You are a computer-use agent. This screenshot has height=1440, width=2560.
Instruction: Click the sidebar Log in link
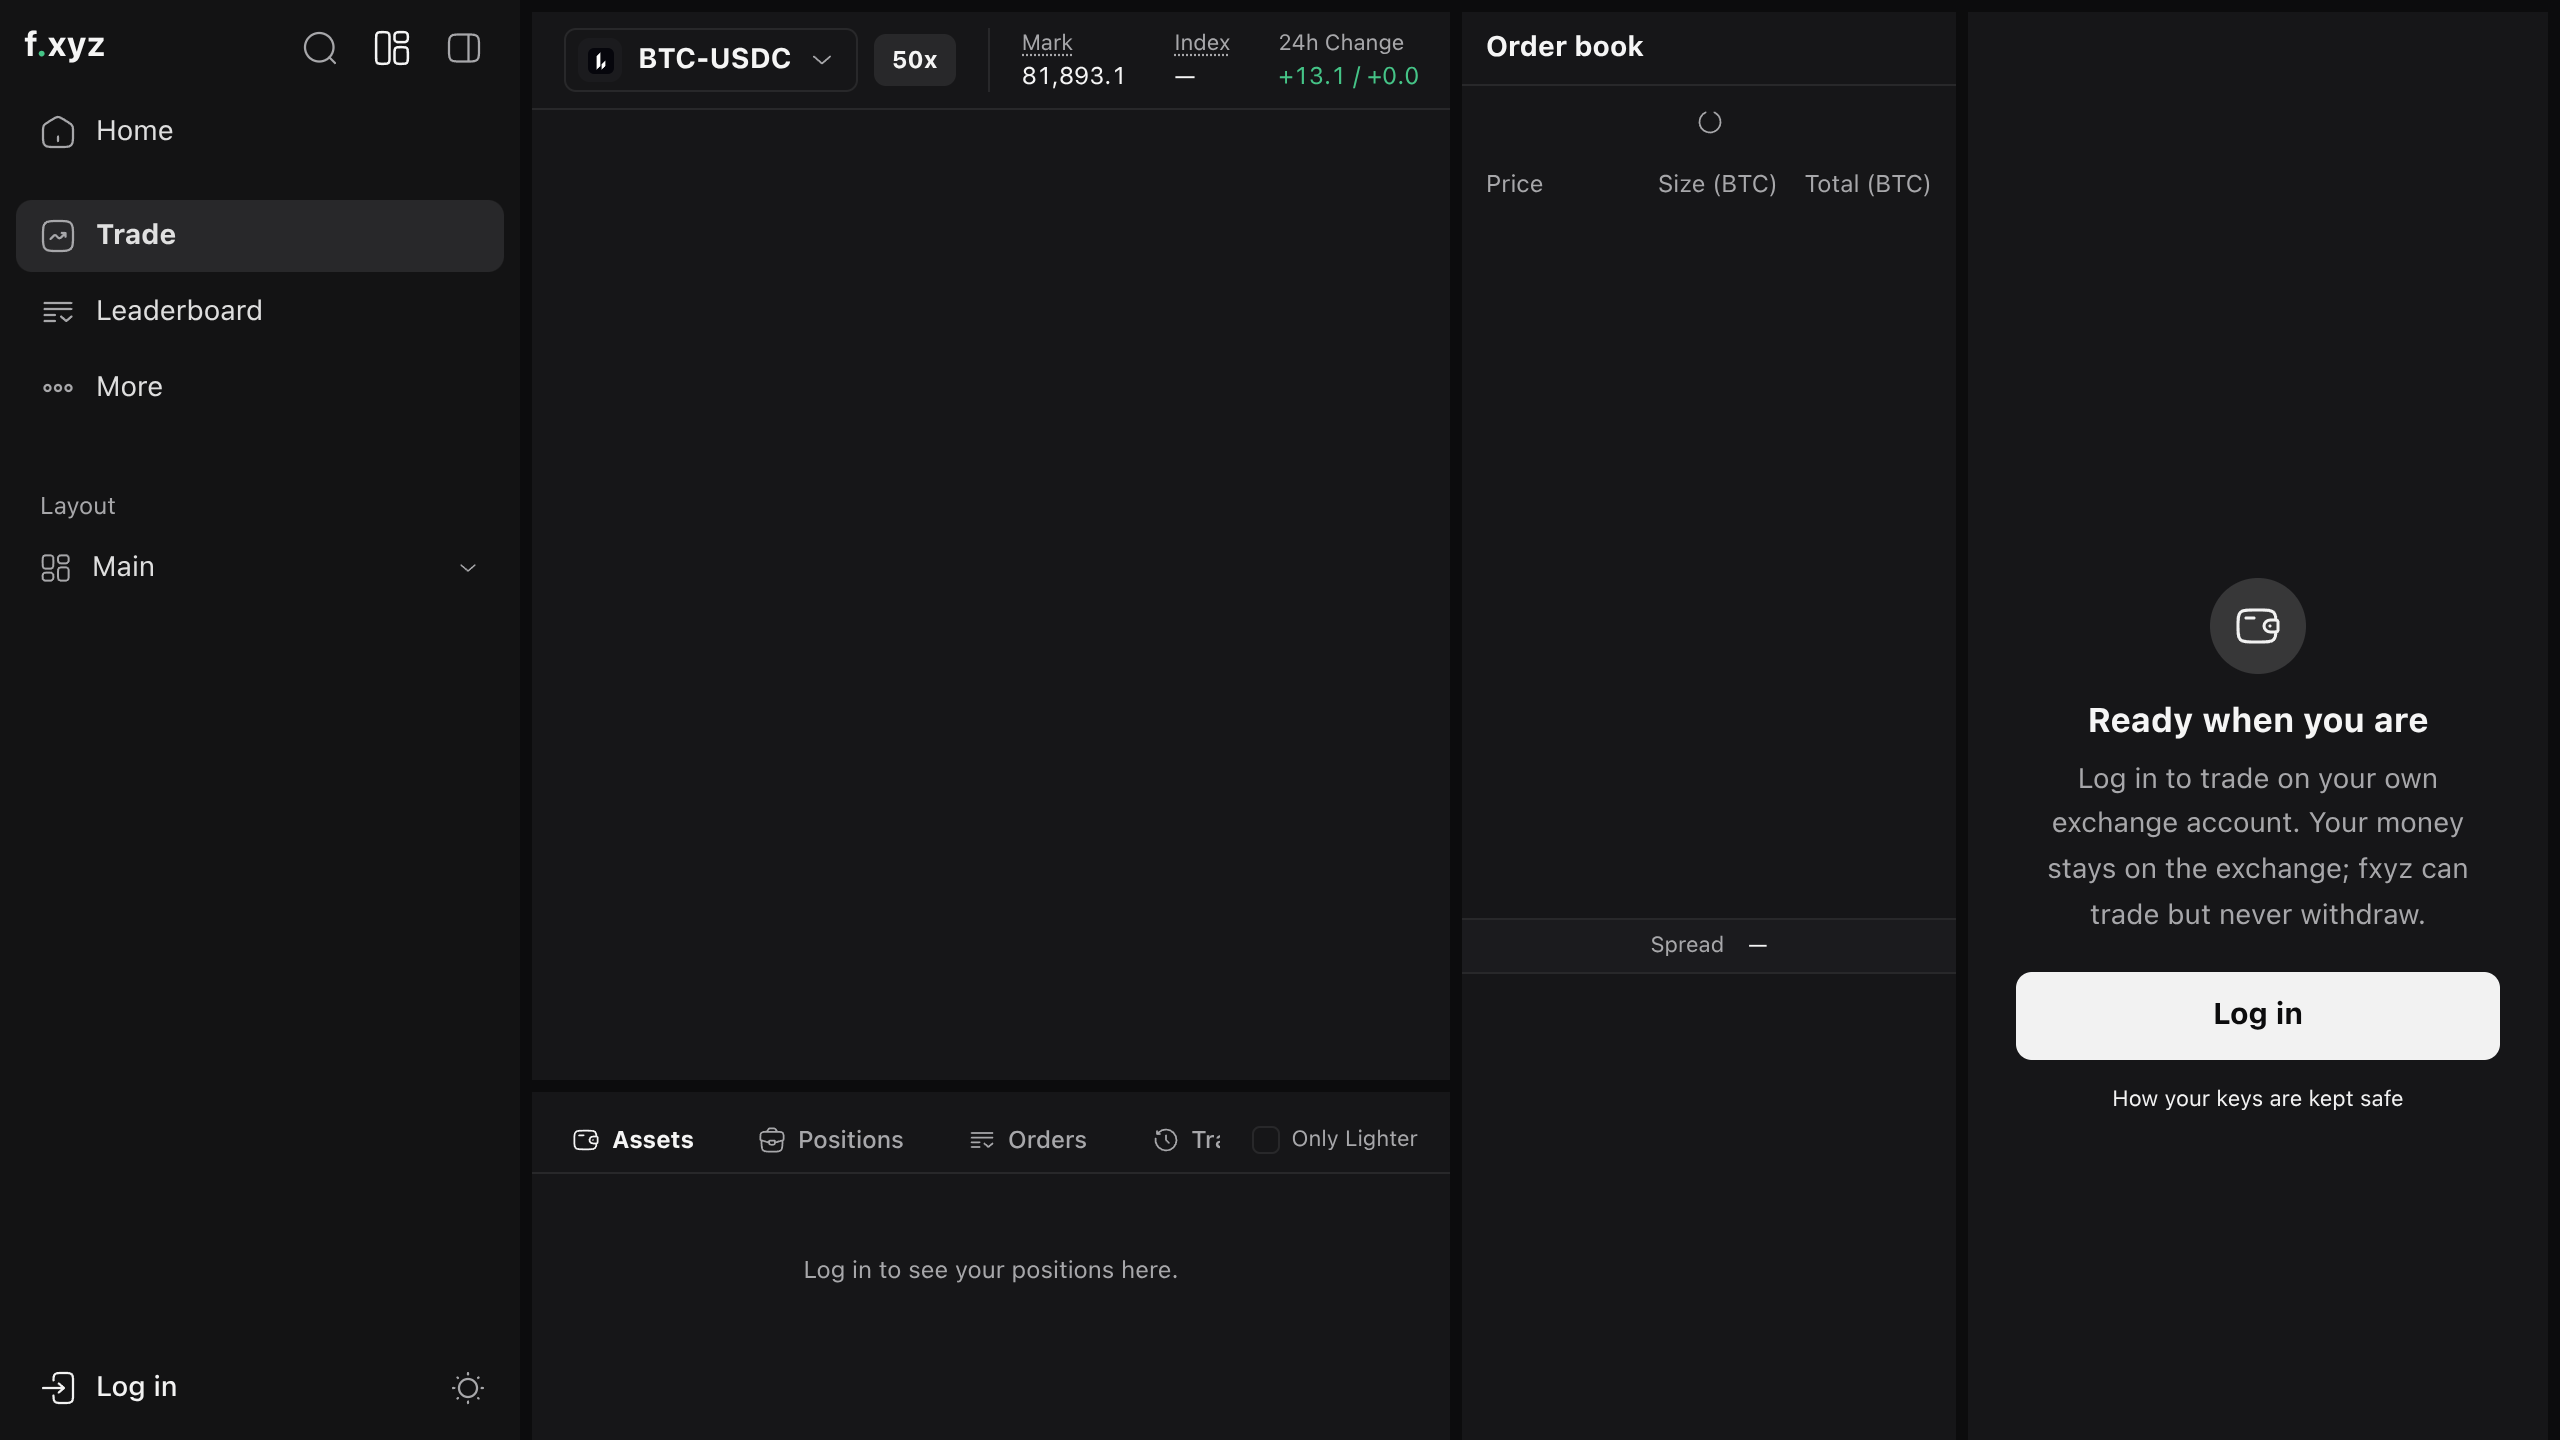(x=110, y=1387)
